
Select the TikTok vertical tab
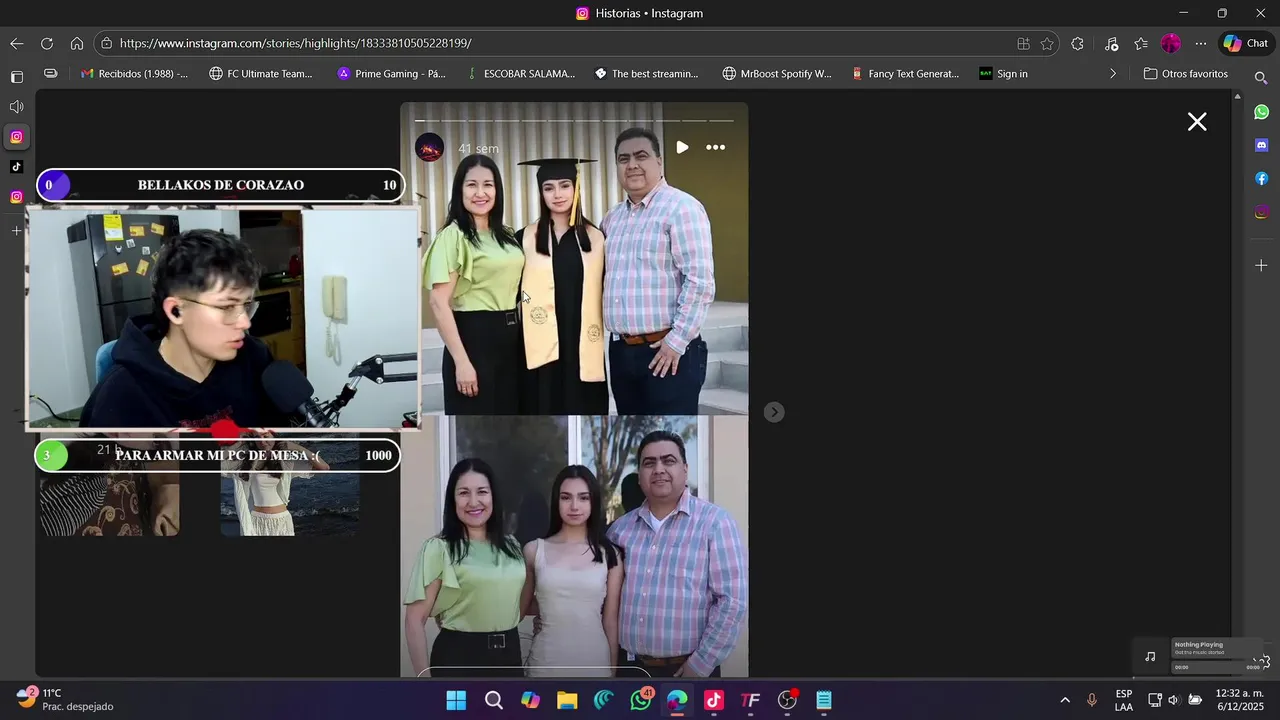[16, 167]
